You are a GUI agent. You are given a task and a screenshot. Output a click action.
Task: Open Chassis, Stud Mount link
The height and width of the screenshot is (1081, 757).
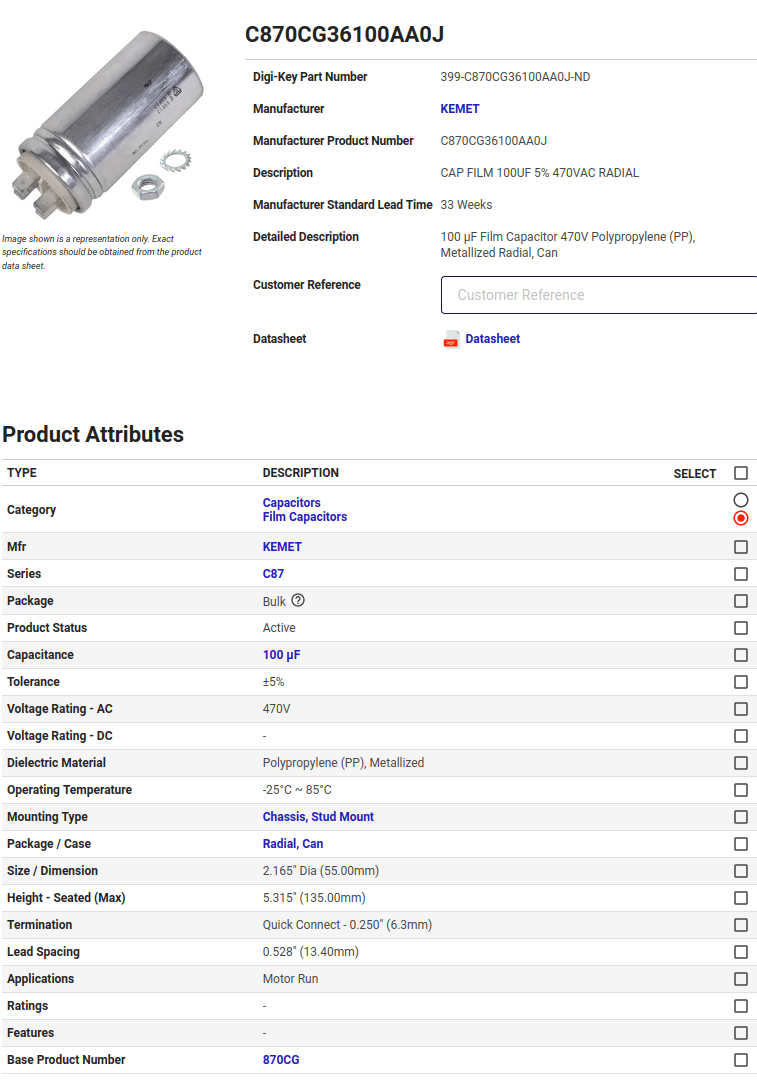point(318,817)
